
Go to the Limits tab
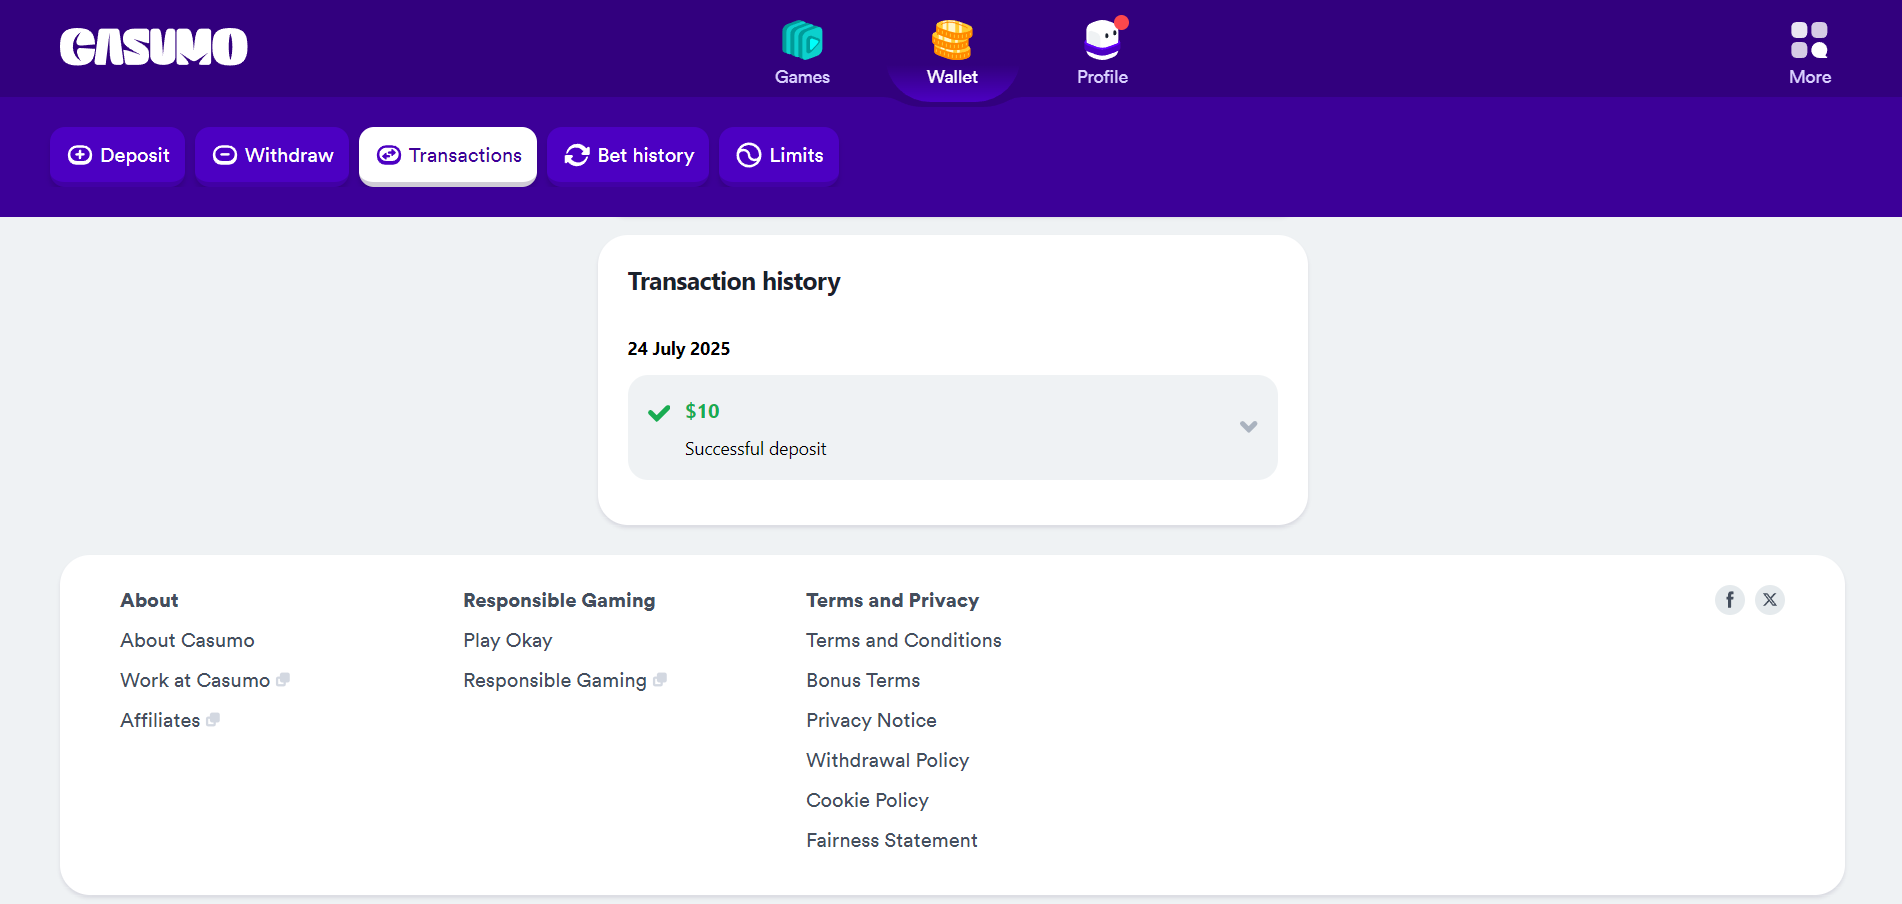[x=779, y=155]
